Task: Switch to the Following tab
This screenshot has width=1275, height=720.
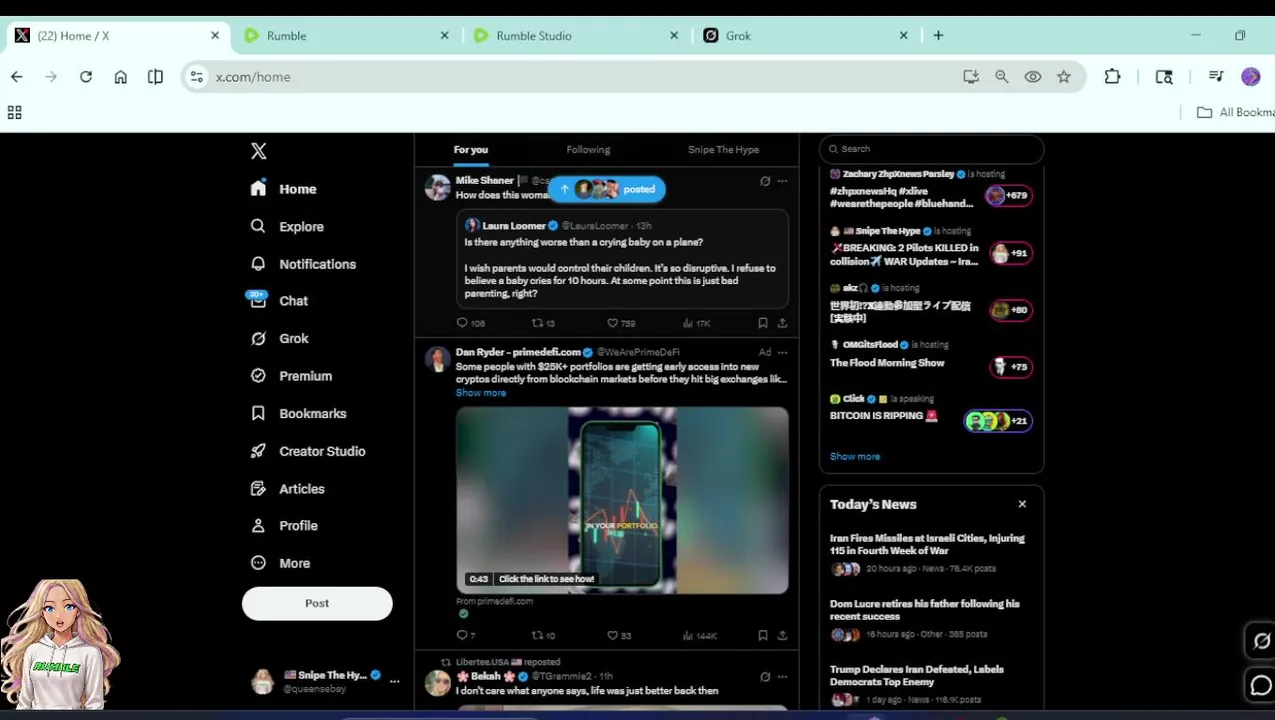Action: pyautogui.click(x=588, y=150)
